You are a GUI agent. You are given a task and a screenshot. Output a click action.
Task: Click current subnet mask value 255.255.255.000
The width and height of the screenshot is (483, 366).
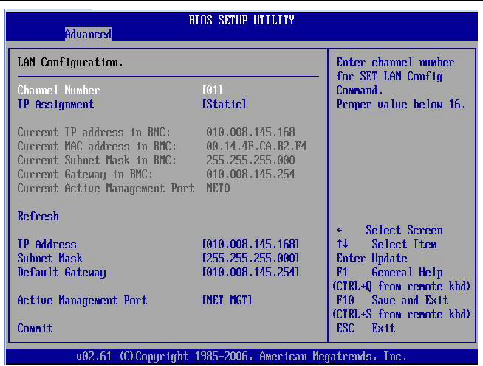(251, 160)
